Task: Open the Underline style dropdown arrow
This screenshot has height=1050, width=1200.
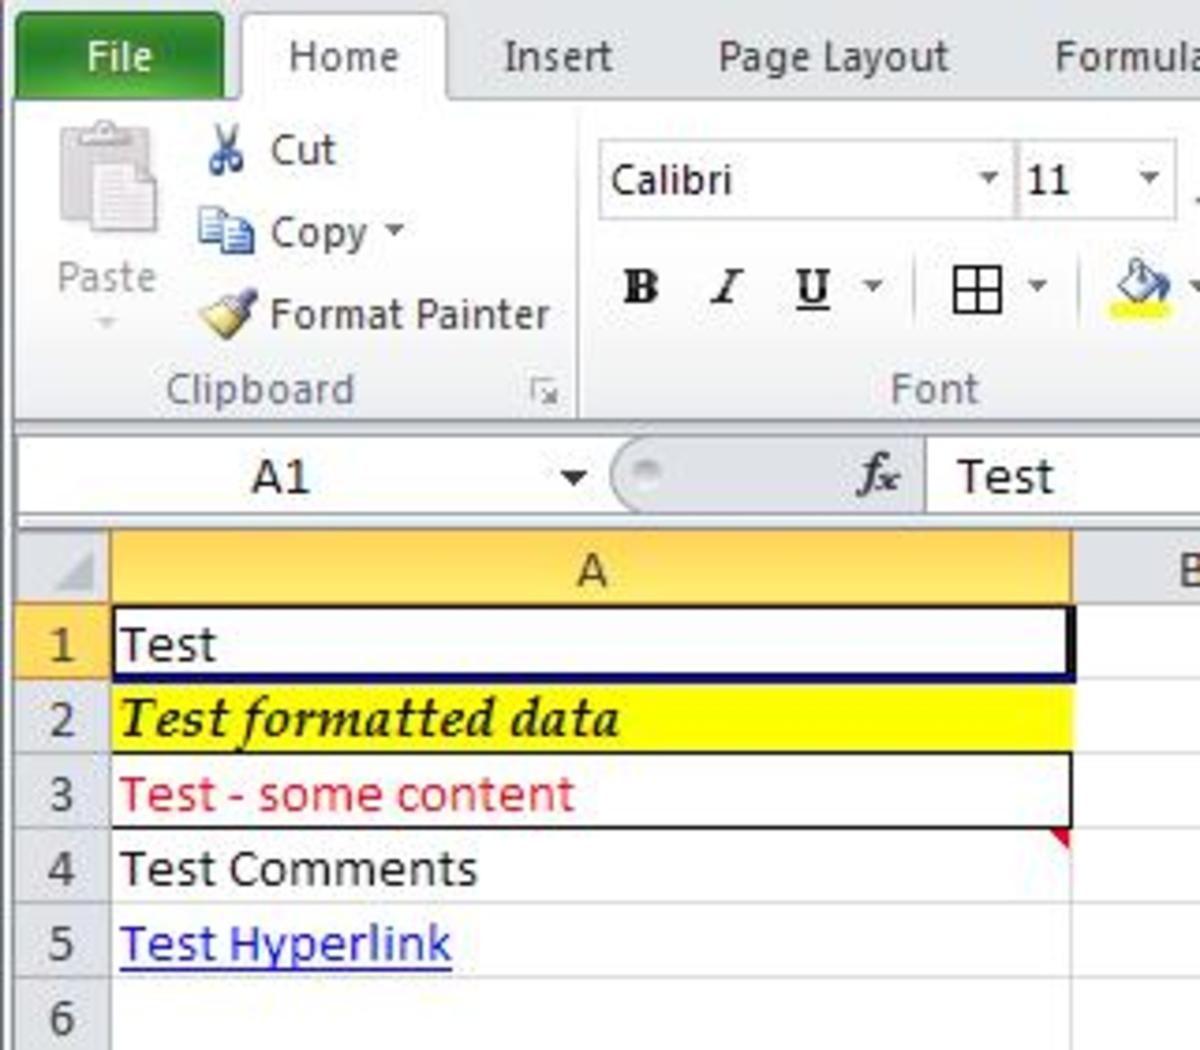Action: point(870,289)
